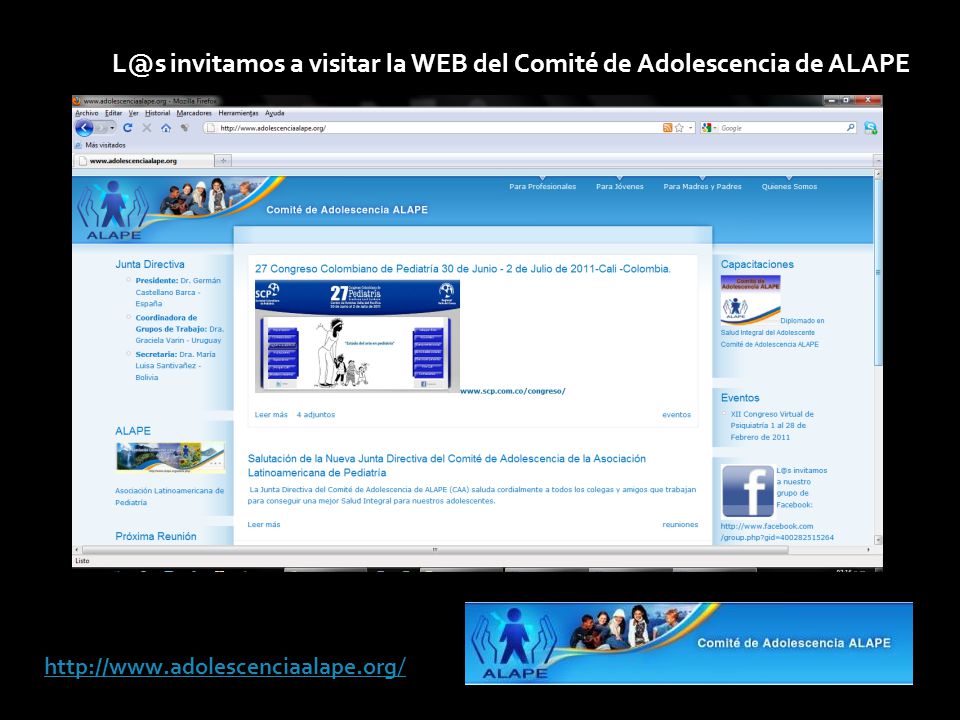The width and height of the screenshot is (960, 720).
Task: Follow the www.scp.com.co/congreso/ link
Action: tap(513, 391)
